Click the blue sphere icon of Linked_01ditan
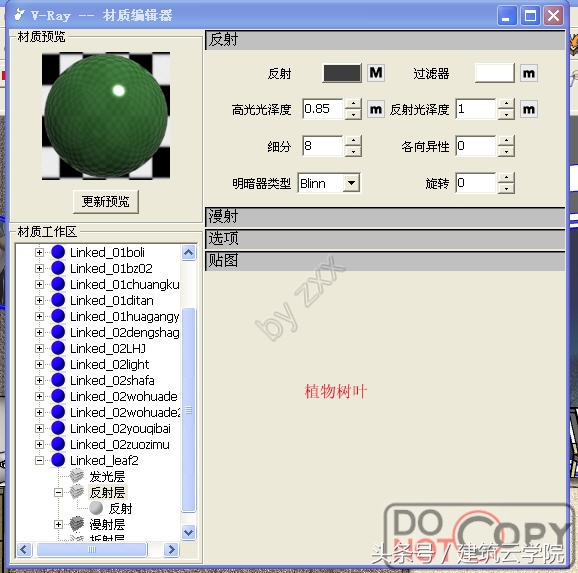The image size is (578, 573). (x=58, y=300)
